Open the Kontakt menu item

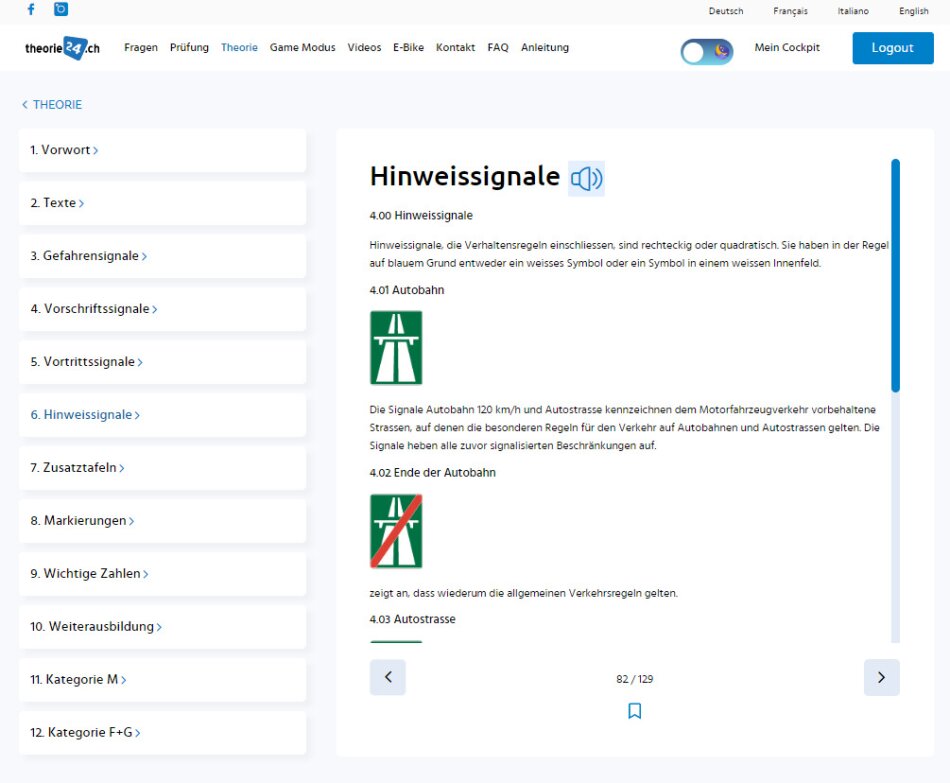456,47
